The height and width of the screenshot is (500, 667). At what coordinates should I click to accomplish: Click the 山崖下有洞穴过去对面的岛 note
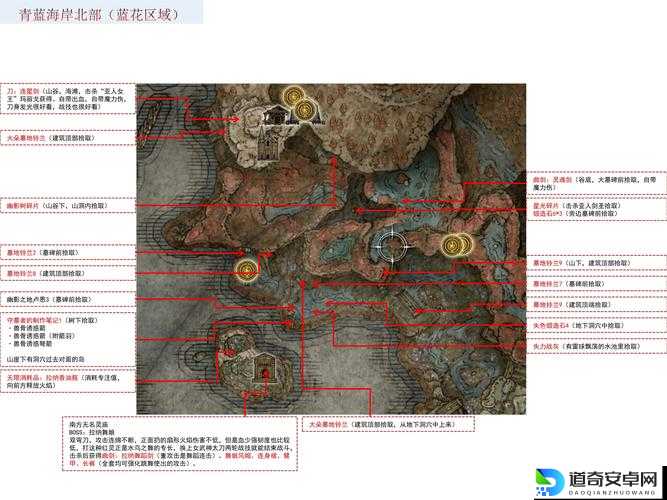click(45, 359)
